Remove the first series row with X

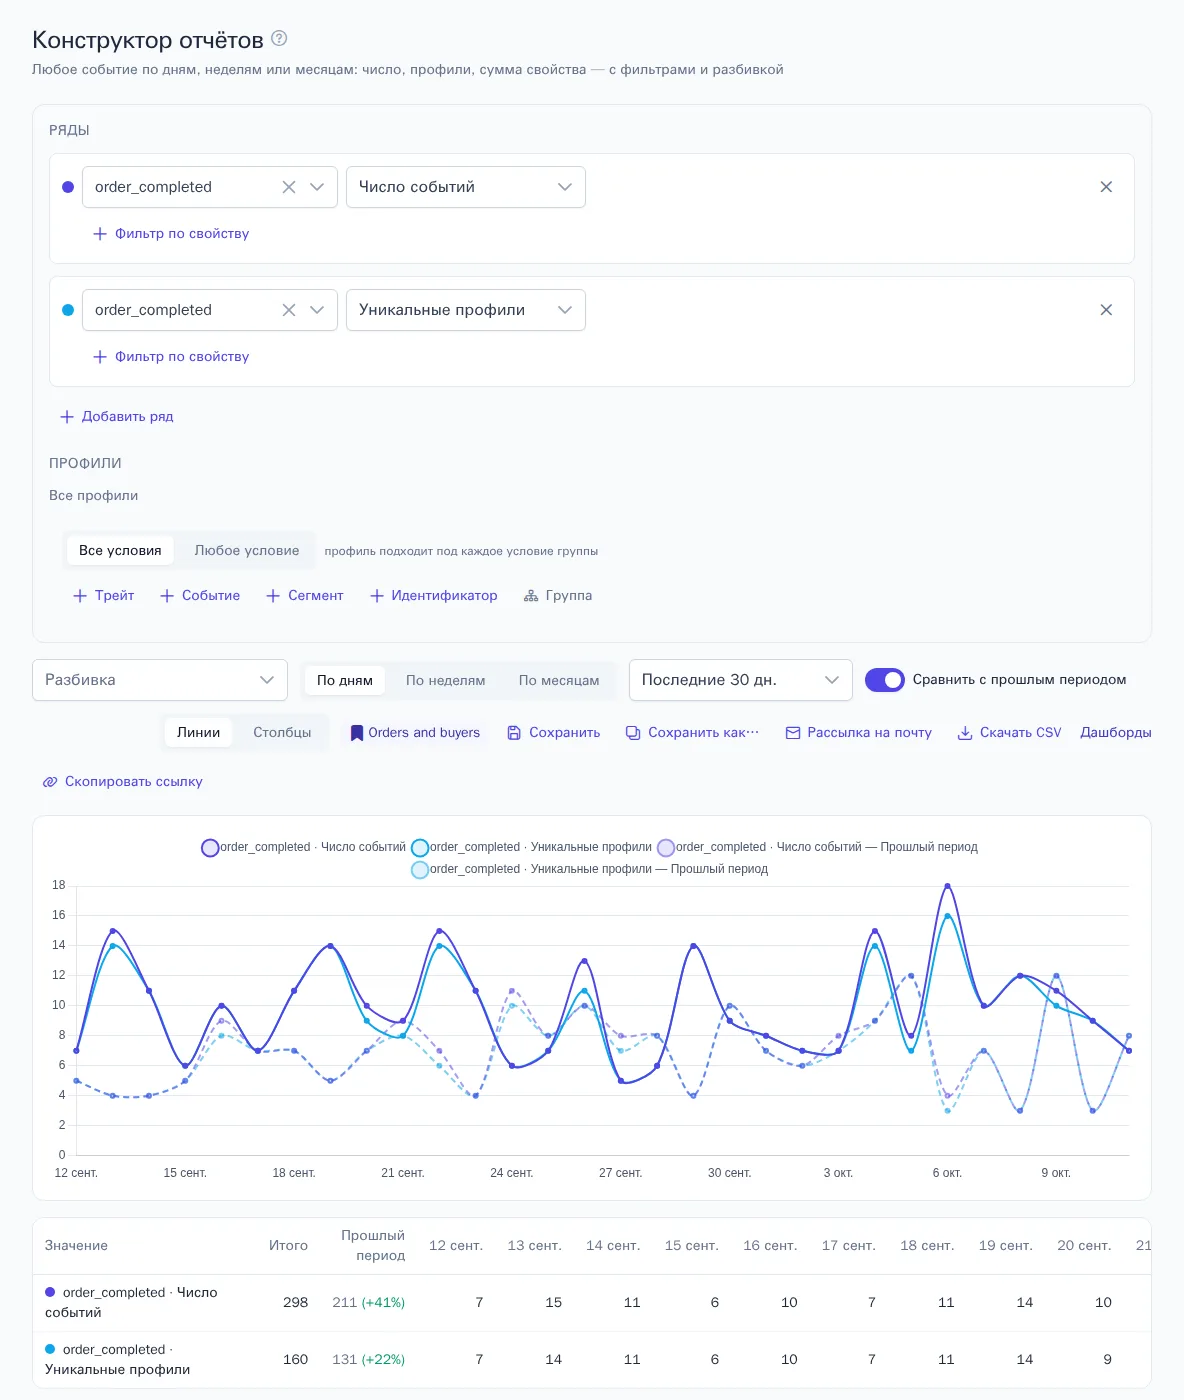tap(1106, 187)
